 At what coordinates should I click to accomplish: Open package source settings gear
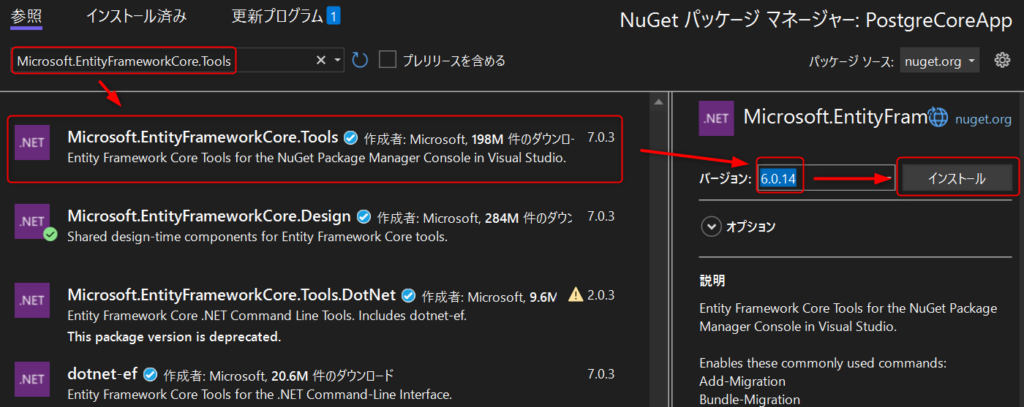tap(1002, 61)
